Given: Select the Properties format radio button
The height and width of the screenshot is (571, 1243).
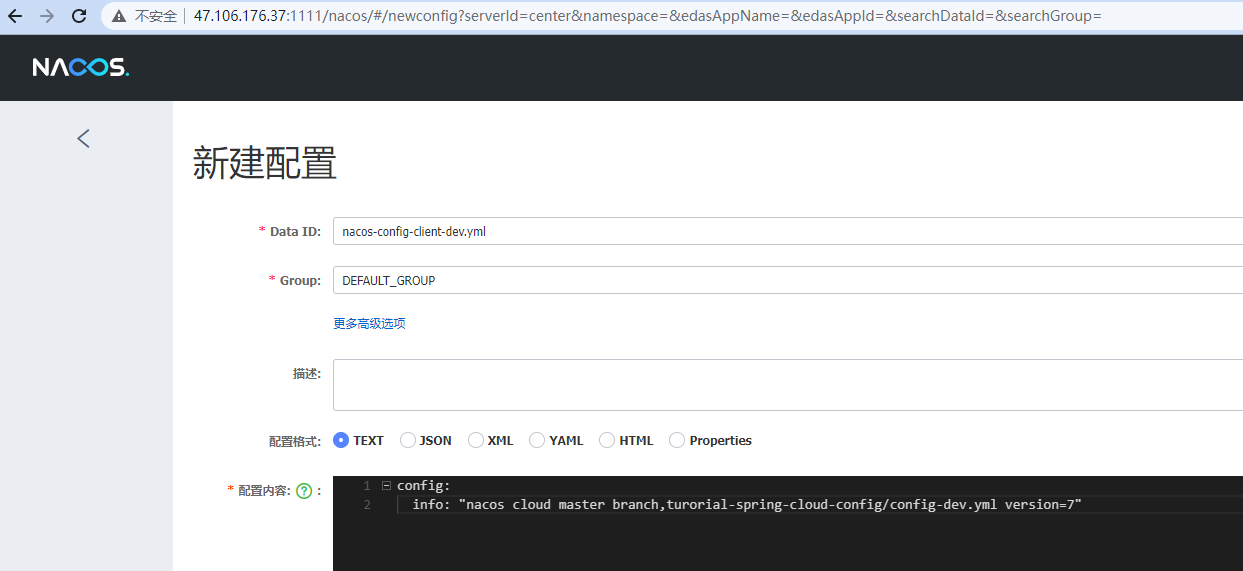Looking at the screenshot, I should [677, 440].
